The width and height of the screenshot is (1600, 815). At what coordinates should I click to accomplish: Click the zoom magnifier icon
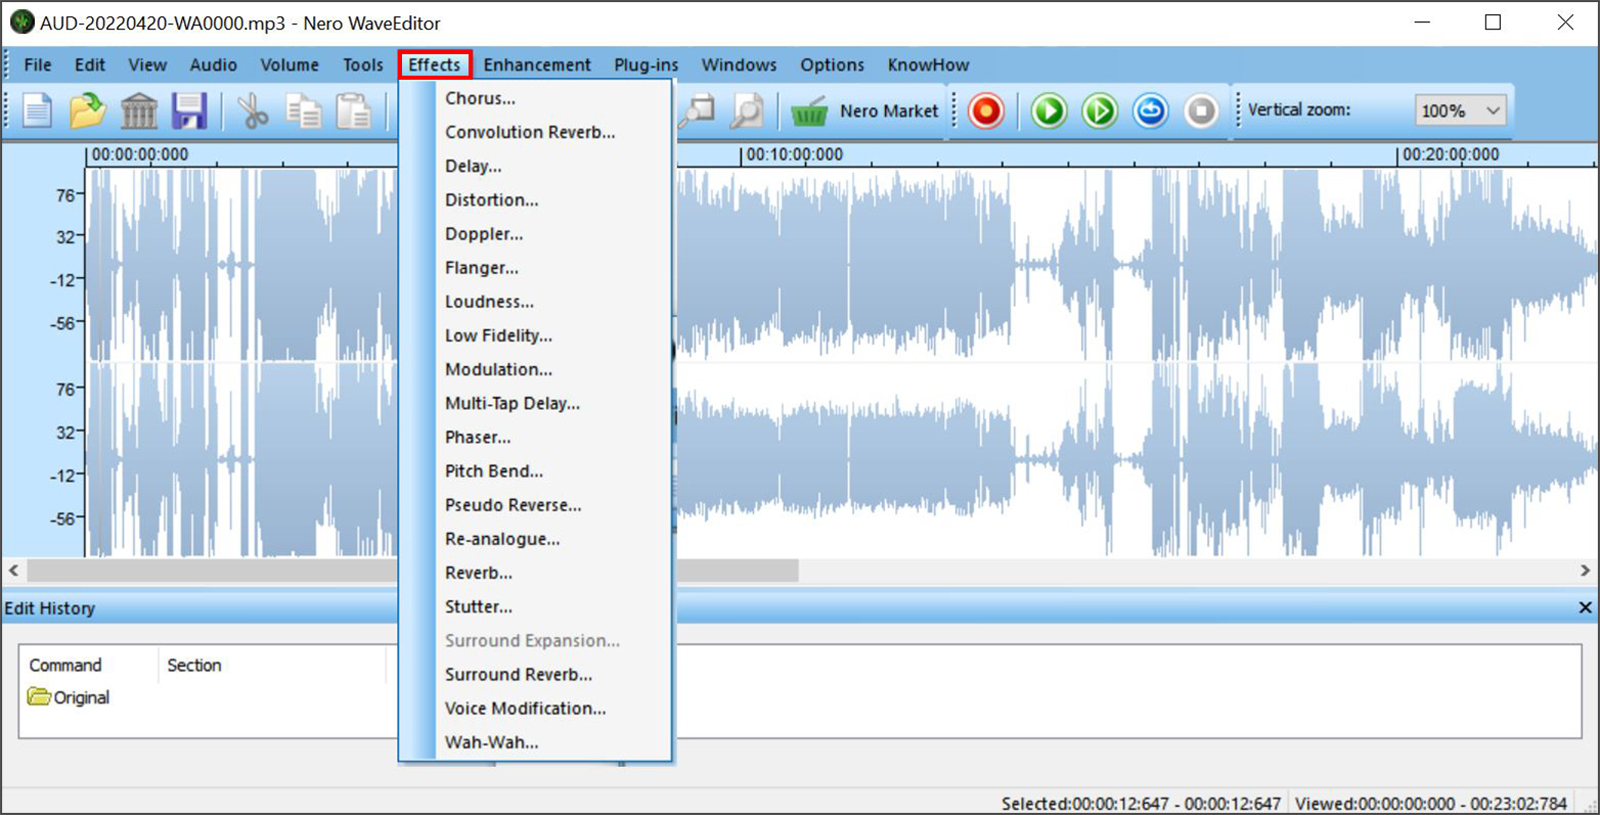[698, 111]
